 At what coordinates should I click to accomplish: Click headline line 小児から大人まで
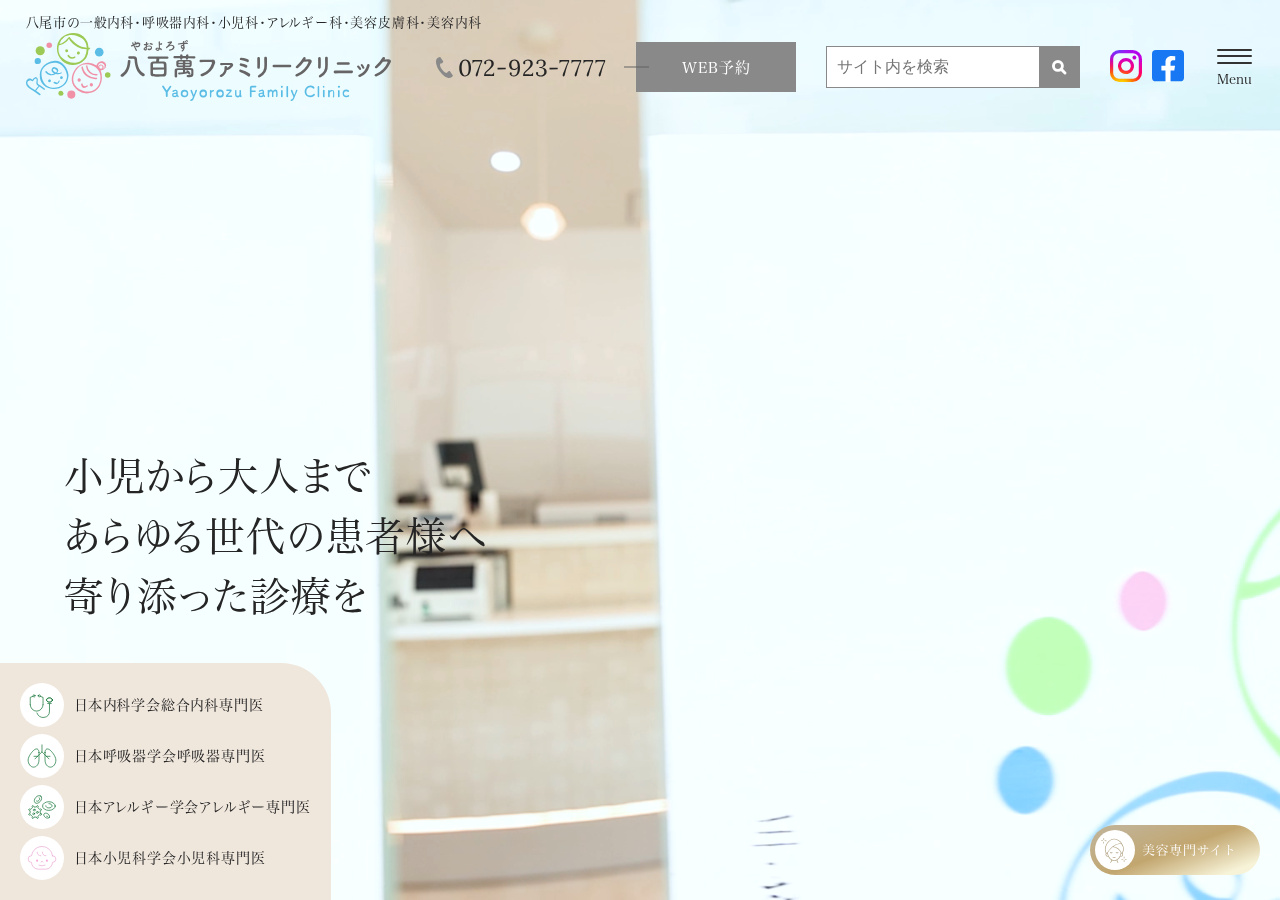coord(218,476)
